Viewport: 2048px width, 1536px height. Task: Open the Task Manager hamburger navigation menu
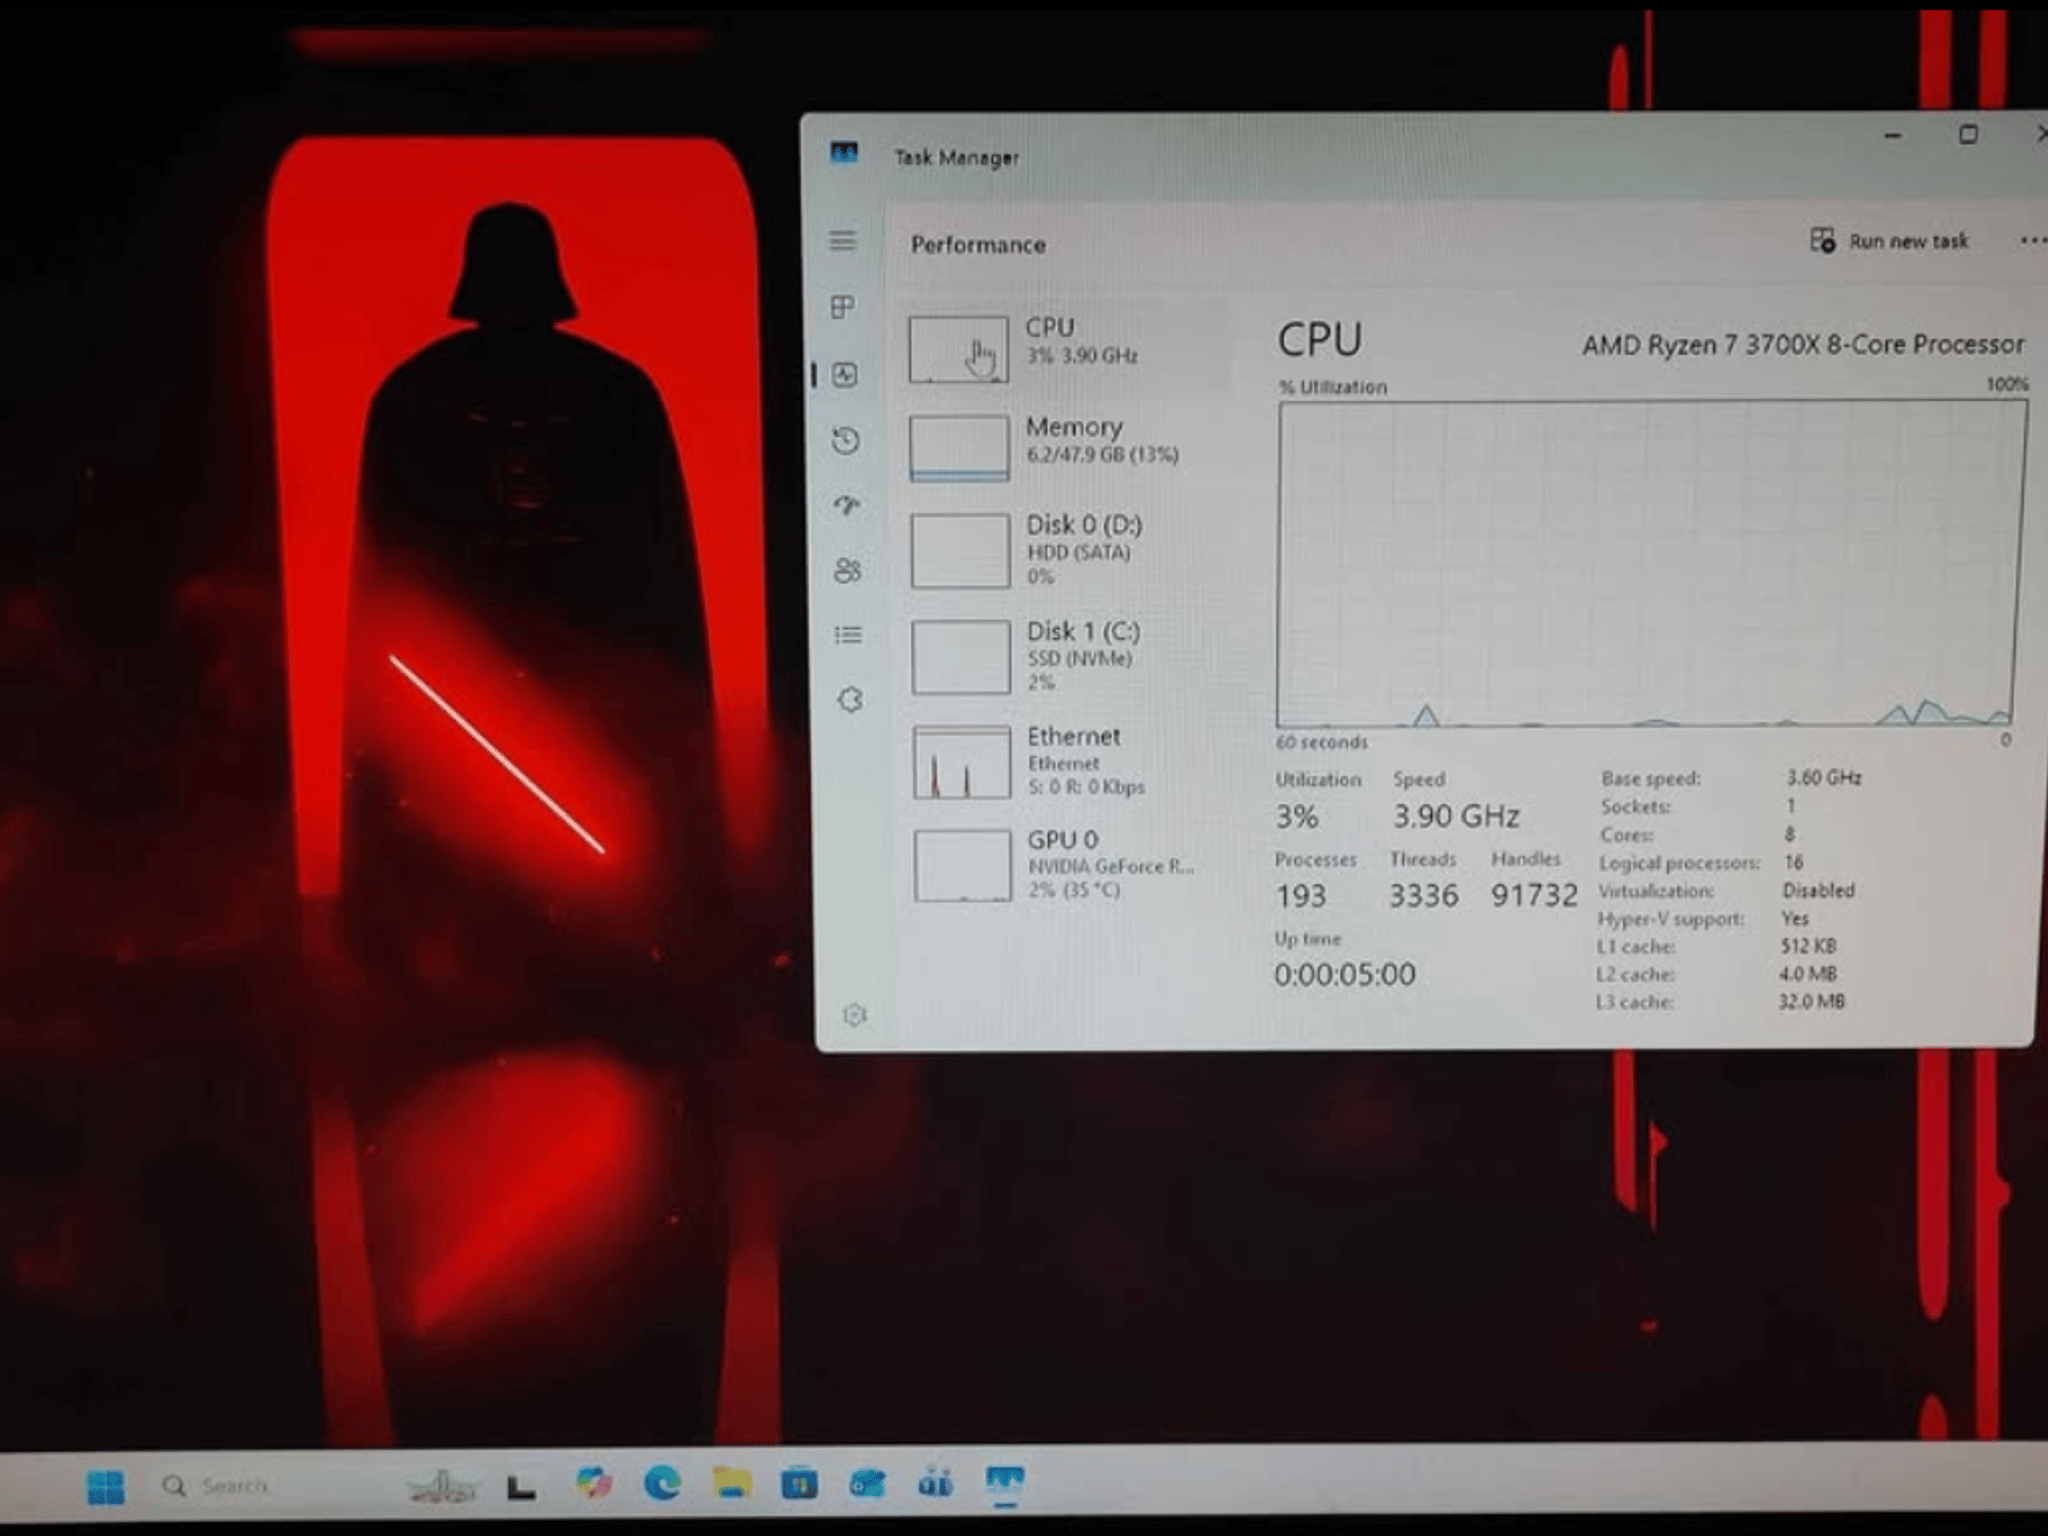point(842,241)
